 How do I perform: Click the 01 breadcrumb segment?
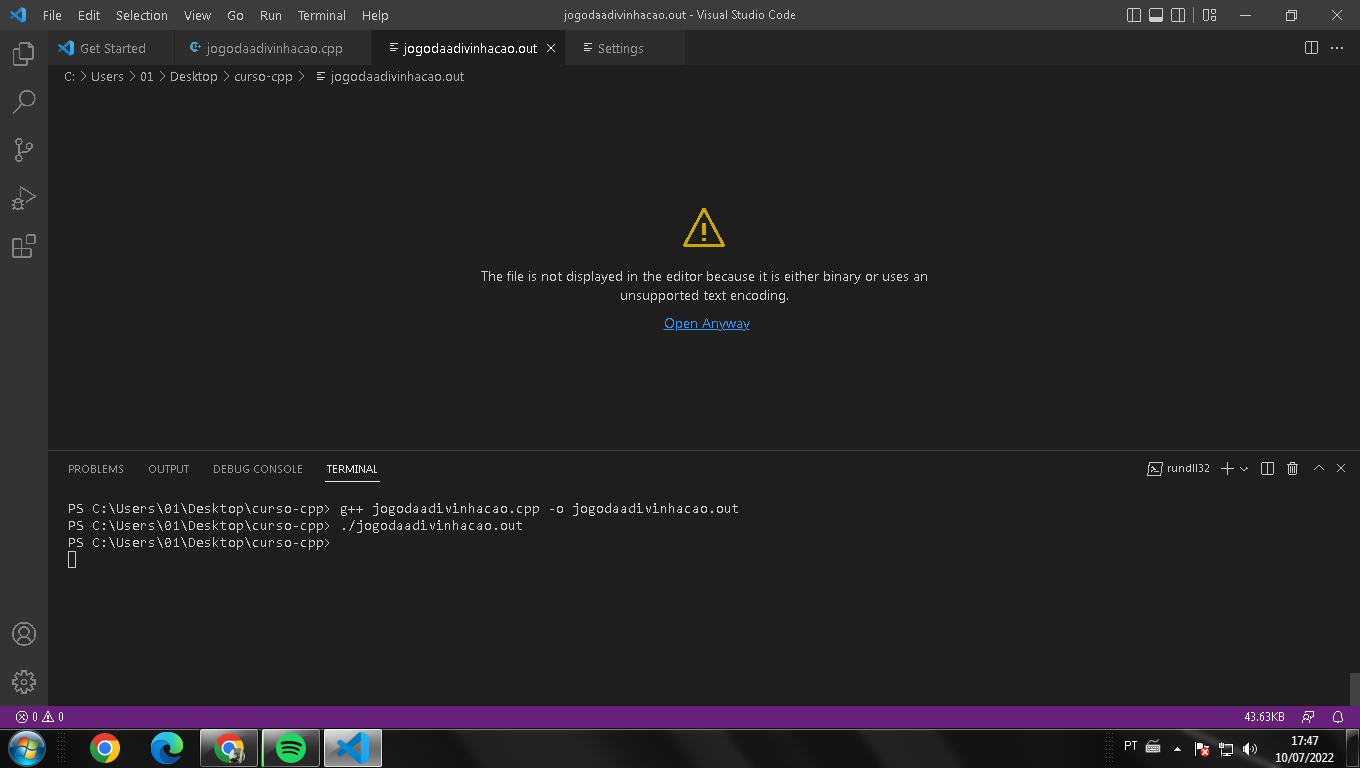coord(147,76)
